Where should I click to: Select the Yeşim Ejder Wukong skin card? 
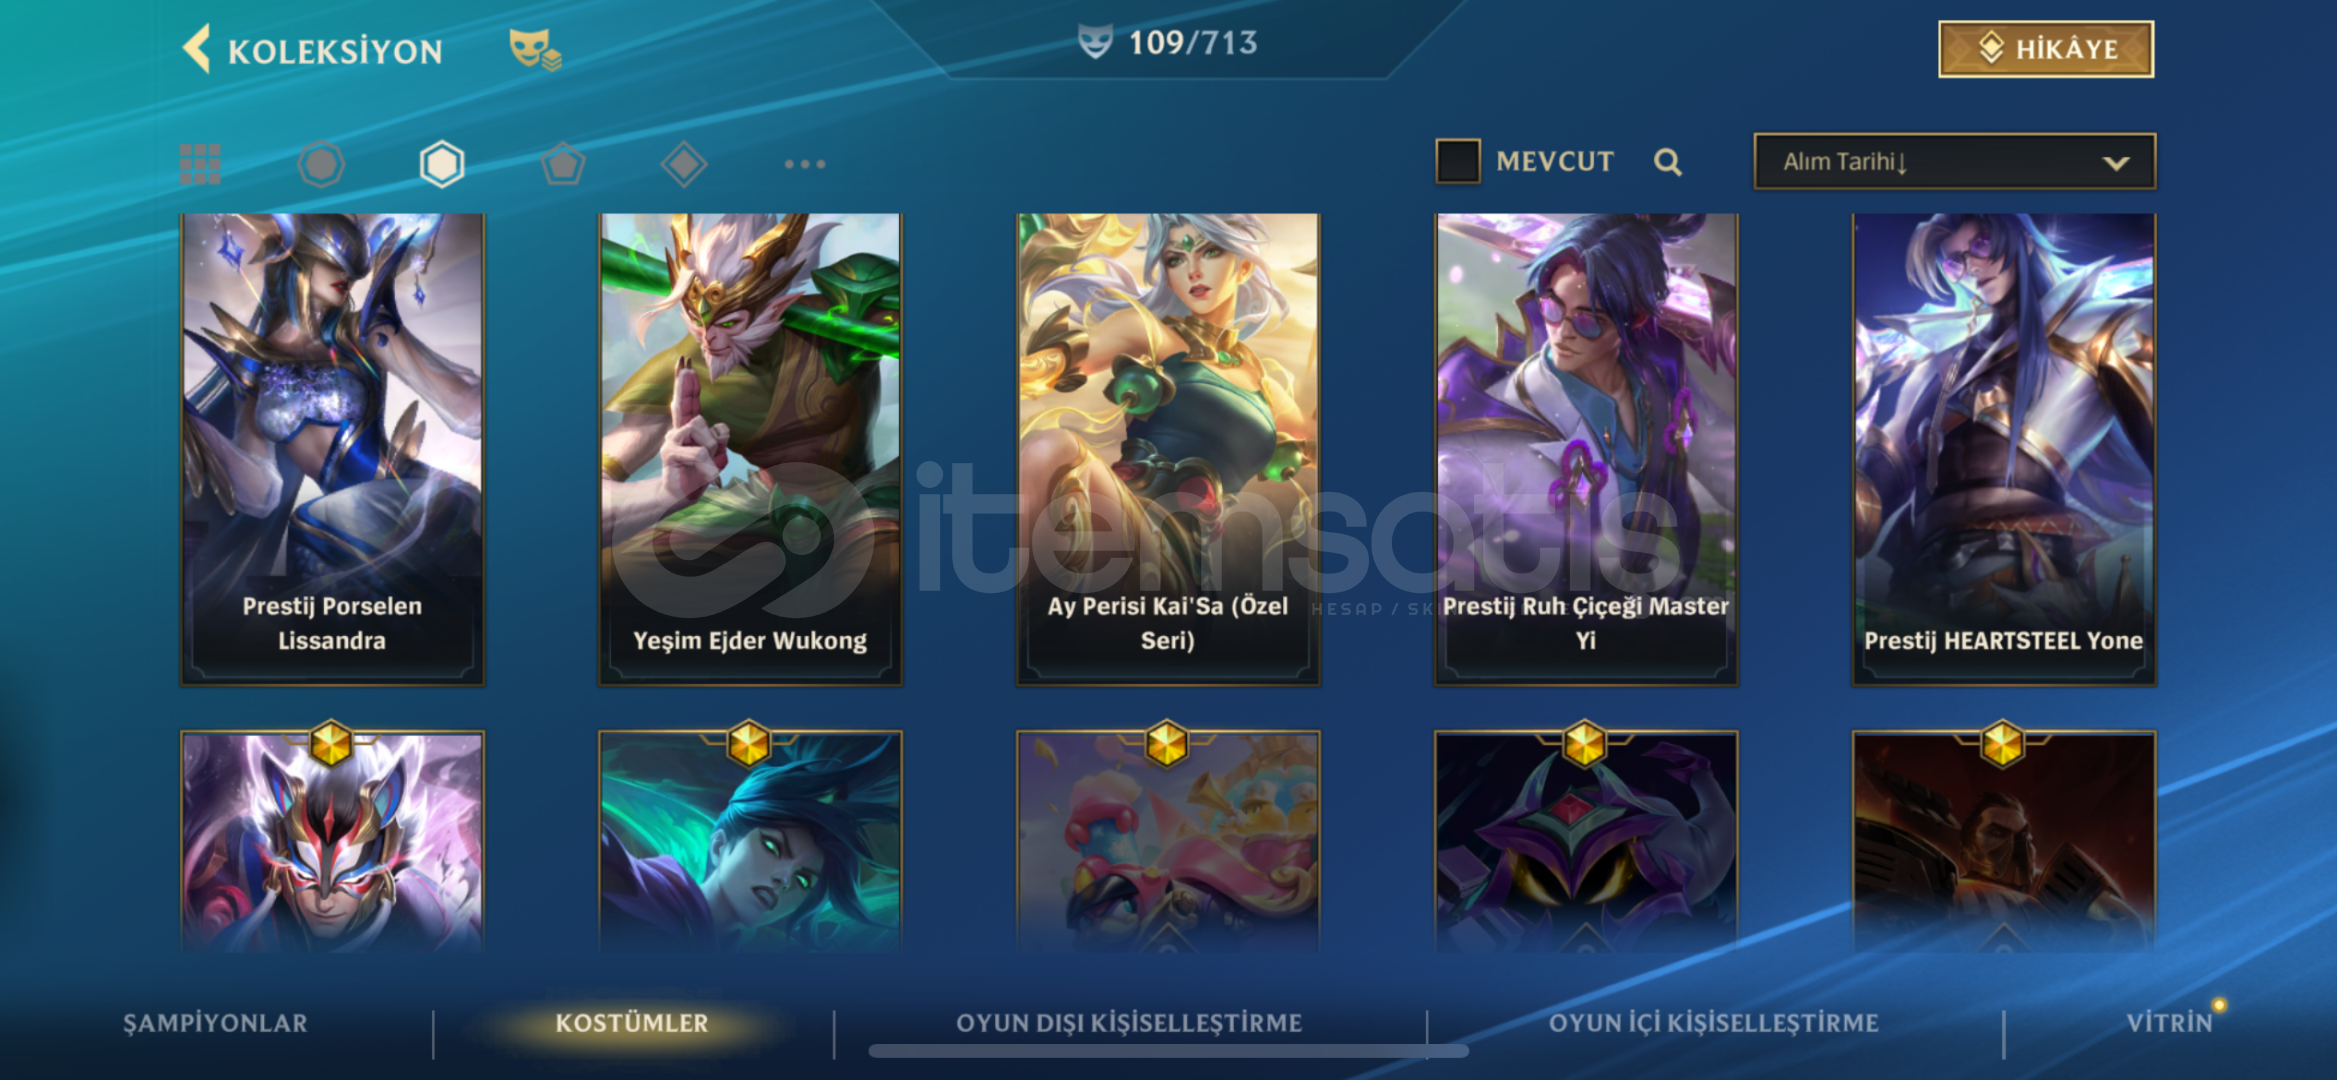coord(750,449)
